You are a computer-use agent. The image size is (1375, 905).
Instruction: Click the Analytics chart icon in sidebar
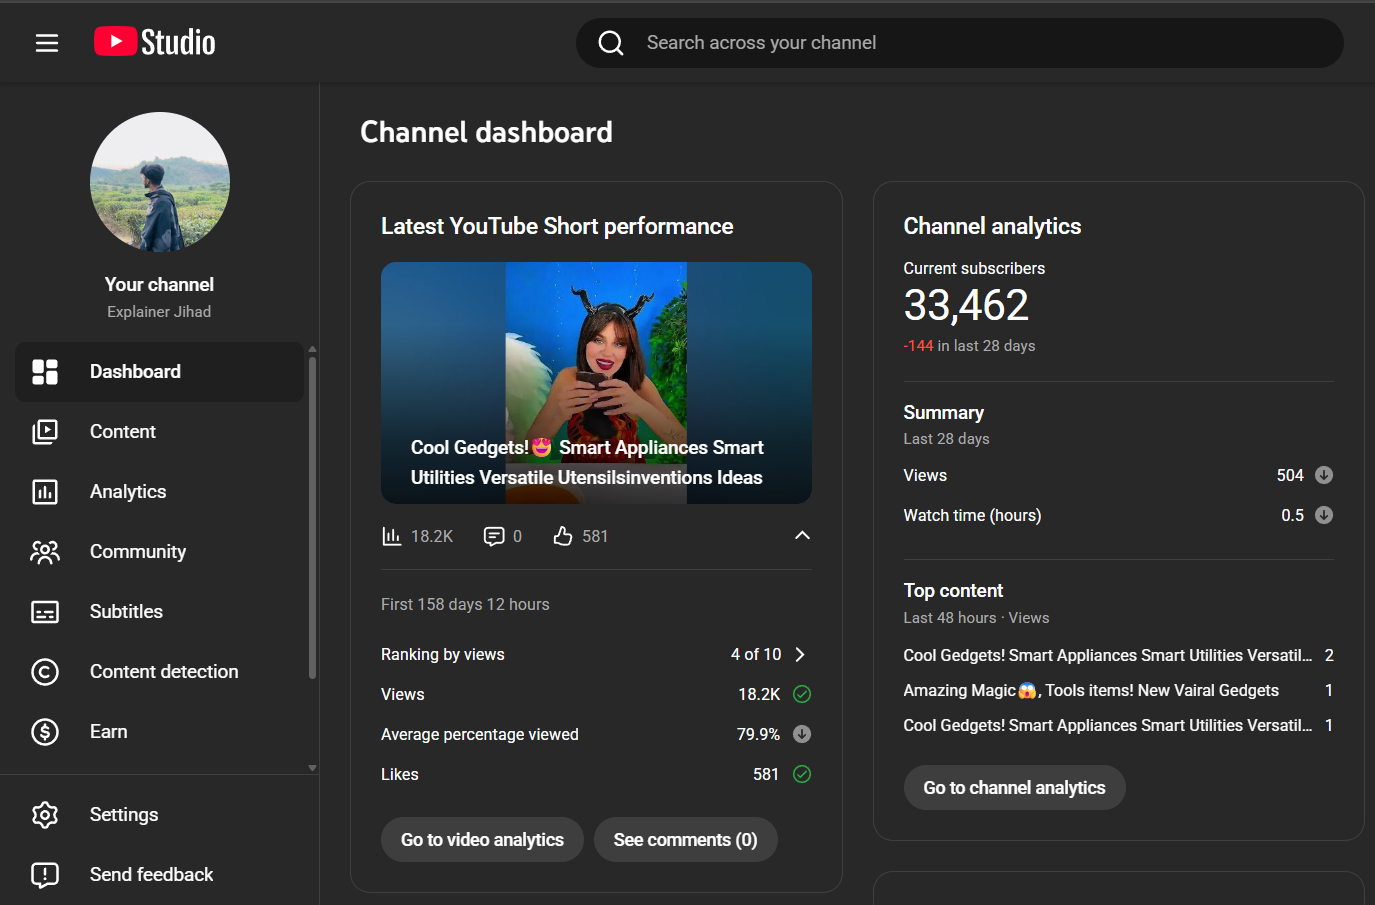tap(45, 492)
